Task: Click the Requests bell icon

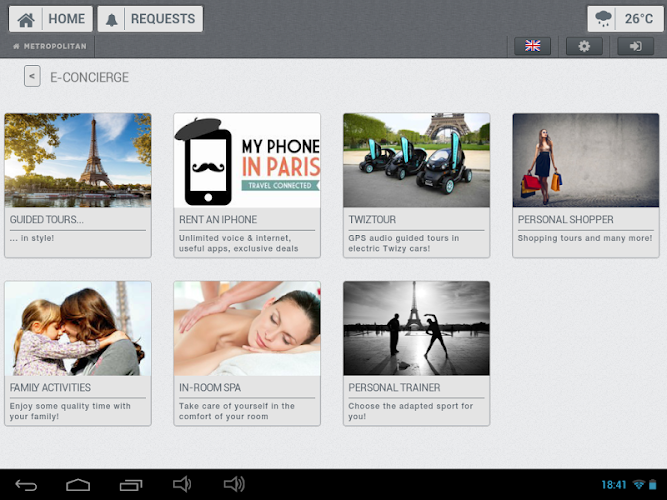Action: point(111,20)
